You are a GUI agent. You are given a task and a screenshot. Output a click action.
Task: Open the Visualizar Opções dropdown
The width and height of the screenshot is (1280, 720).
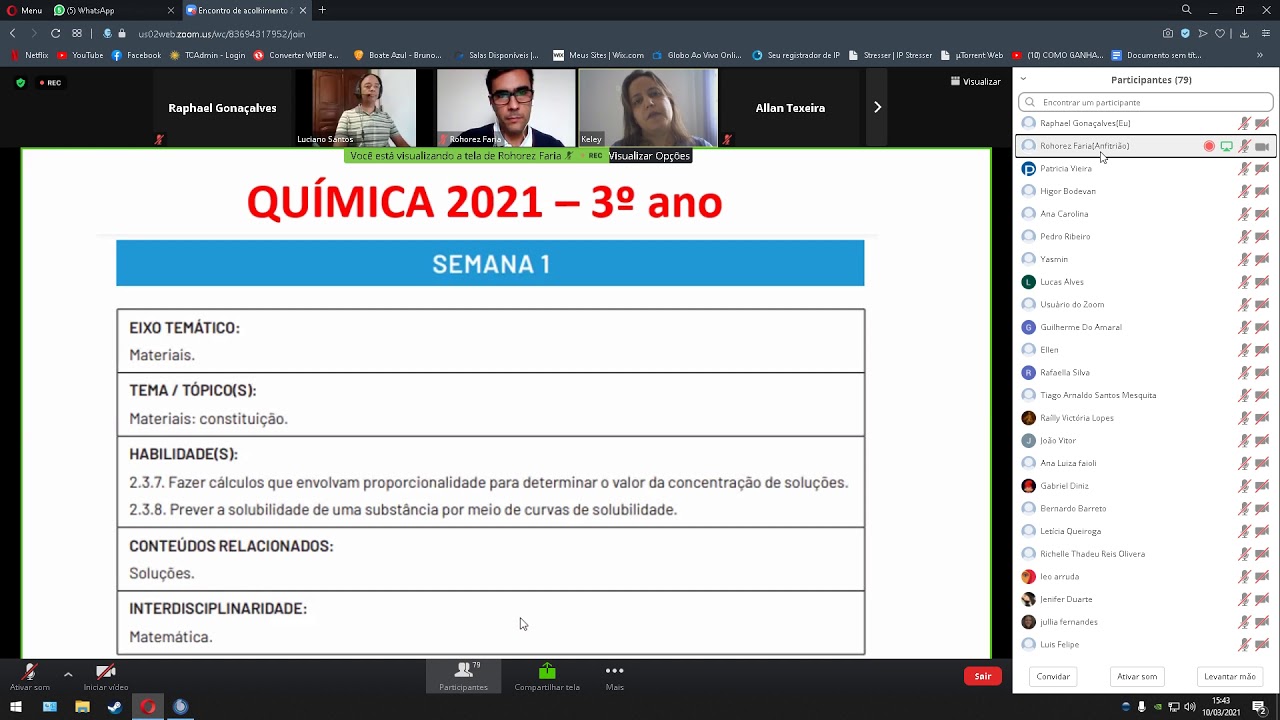pyautogui.click(x=649, y=156)
